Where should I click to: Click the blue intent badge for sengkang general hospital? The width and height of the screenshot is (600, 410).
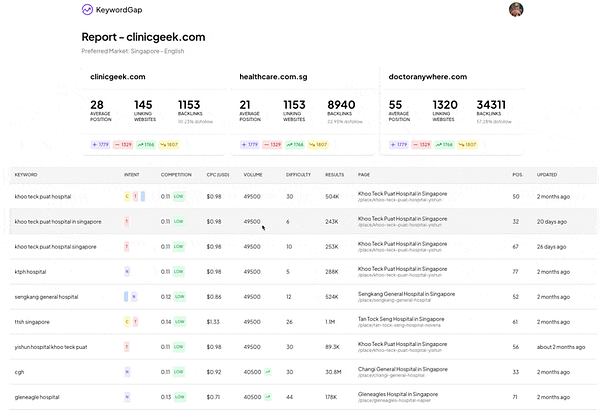126,297
